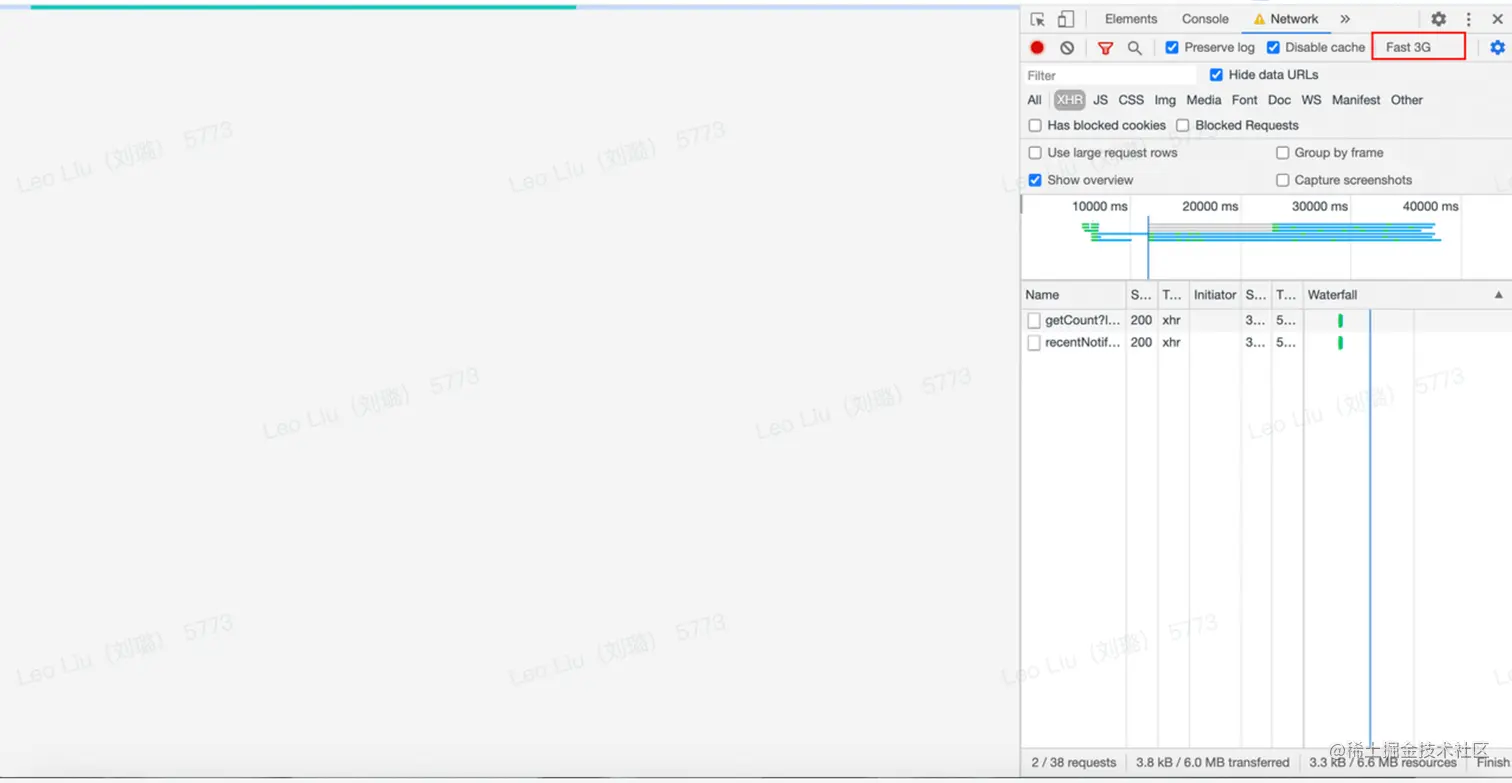Select the XHR request filter

(x=1069, y=100)
